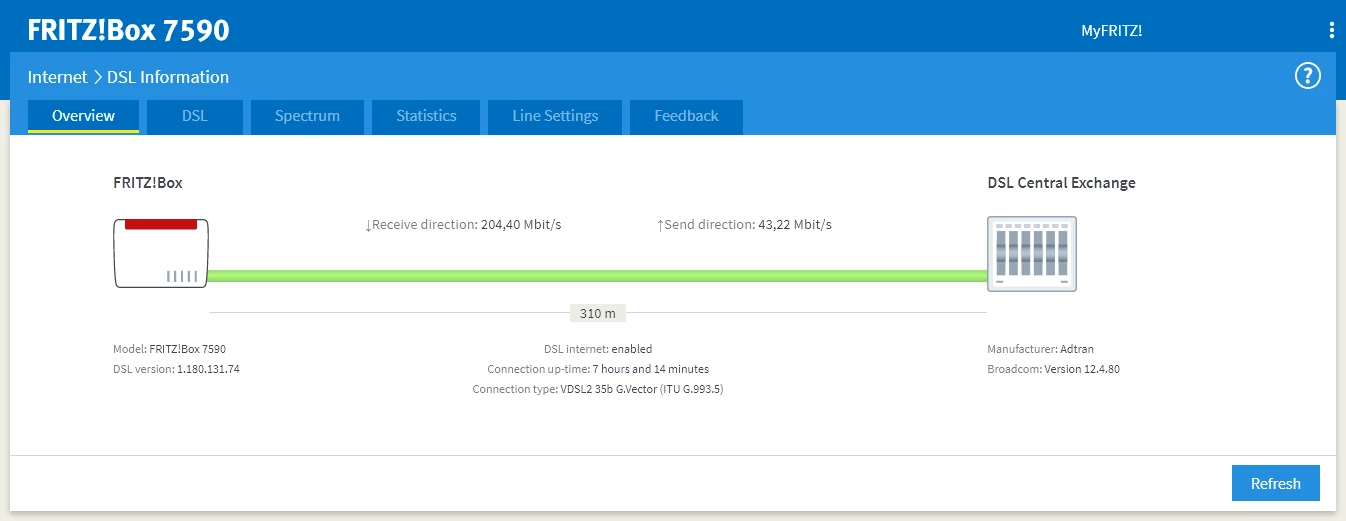1346x521 pixels.
Task: Click the FRITZ!Box 7590 logo title
Action: (x=128, y=30)
